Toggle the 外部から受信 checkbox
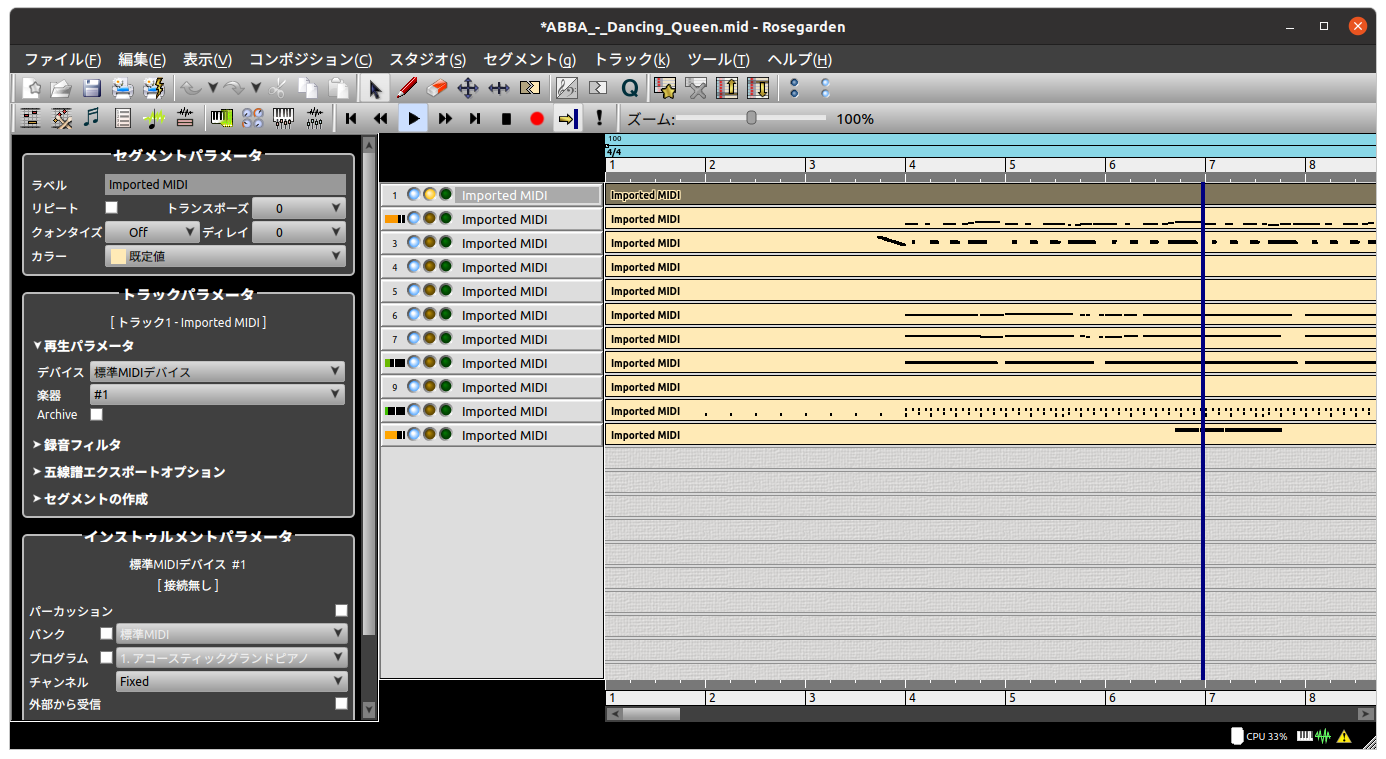The height and width of the screenshot is (759, 1386). 341,704
